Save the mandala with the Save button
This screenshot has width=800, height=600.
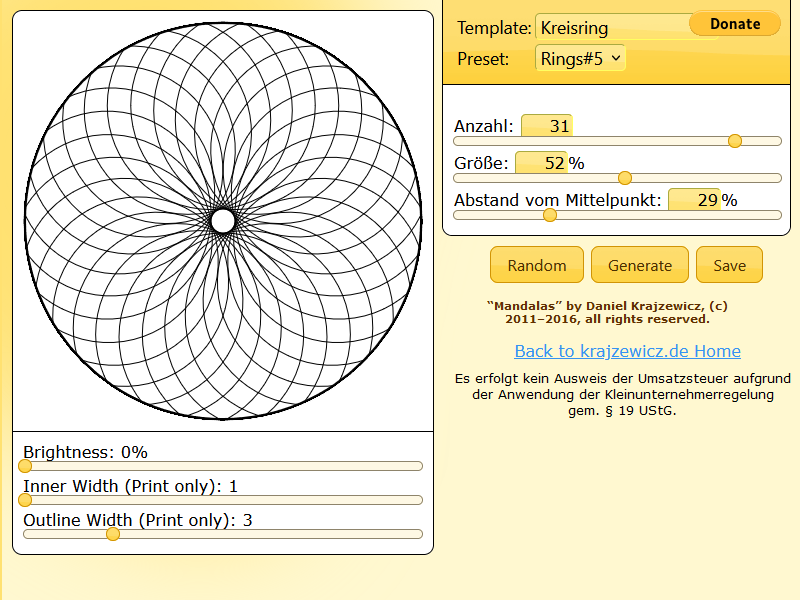(729, 265)
